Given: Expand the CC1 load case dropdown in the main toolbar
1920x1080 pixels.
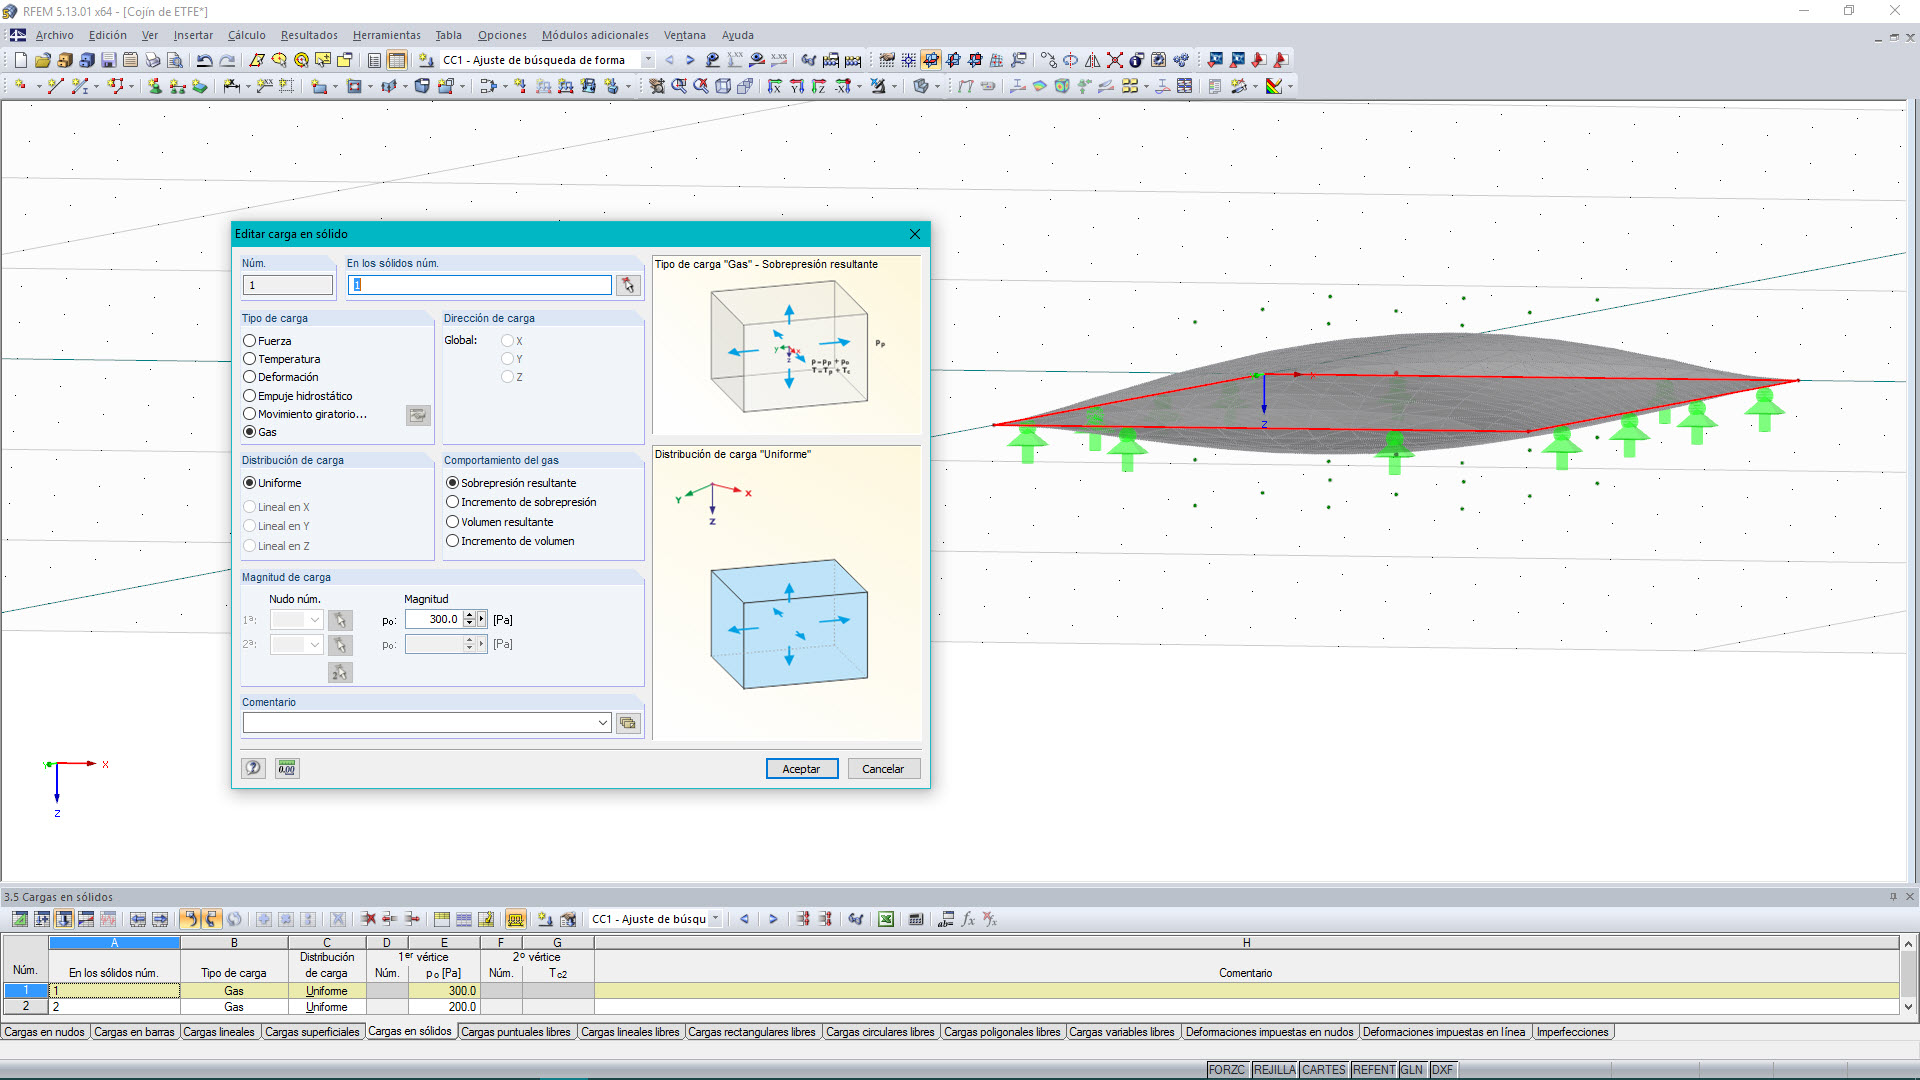Looking at the screenshot, I should click(x=648, y=60).
